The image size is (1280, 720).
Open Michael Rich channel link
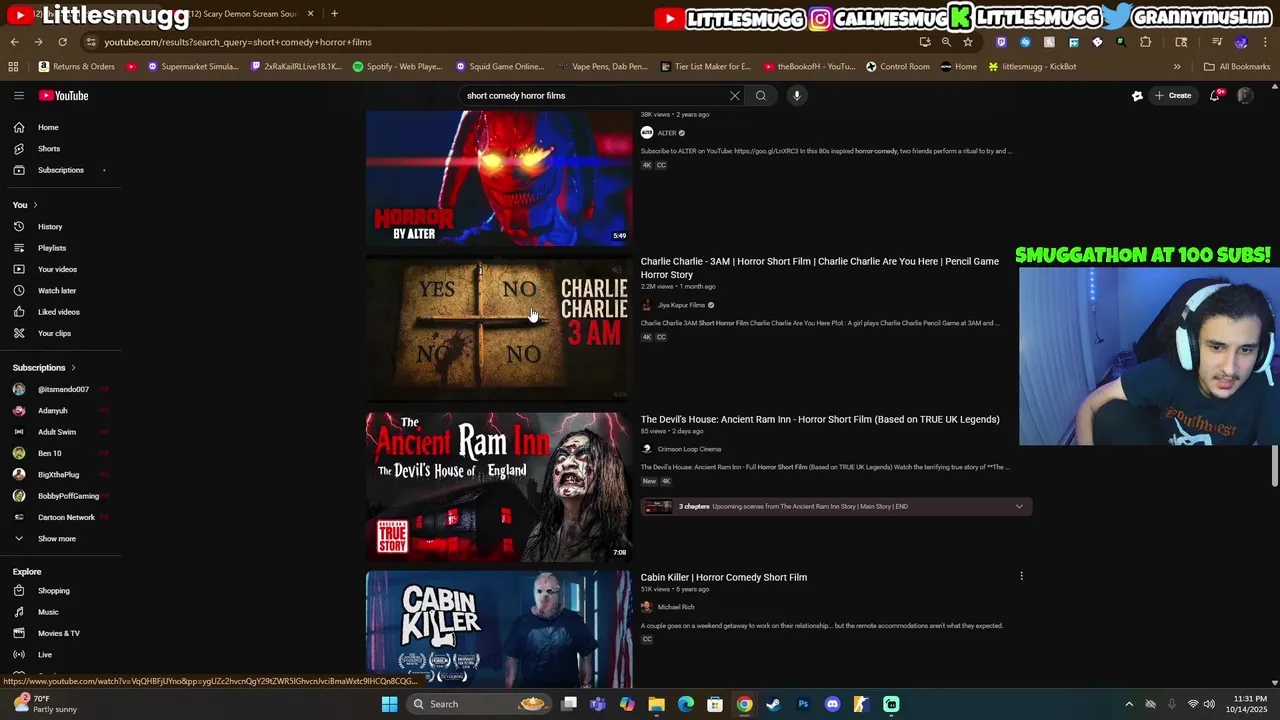tap(676, 607)
